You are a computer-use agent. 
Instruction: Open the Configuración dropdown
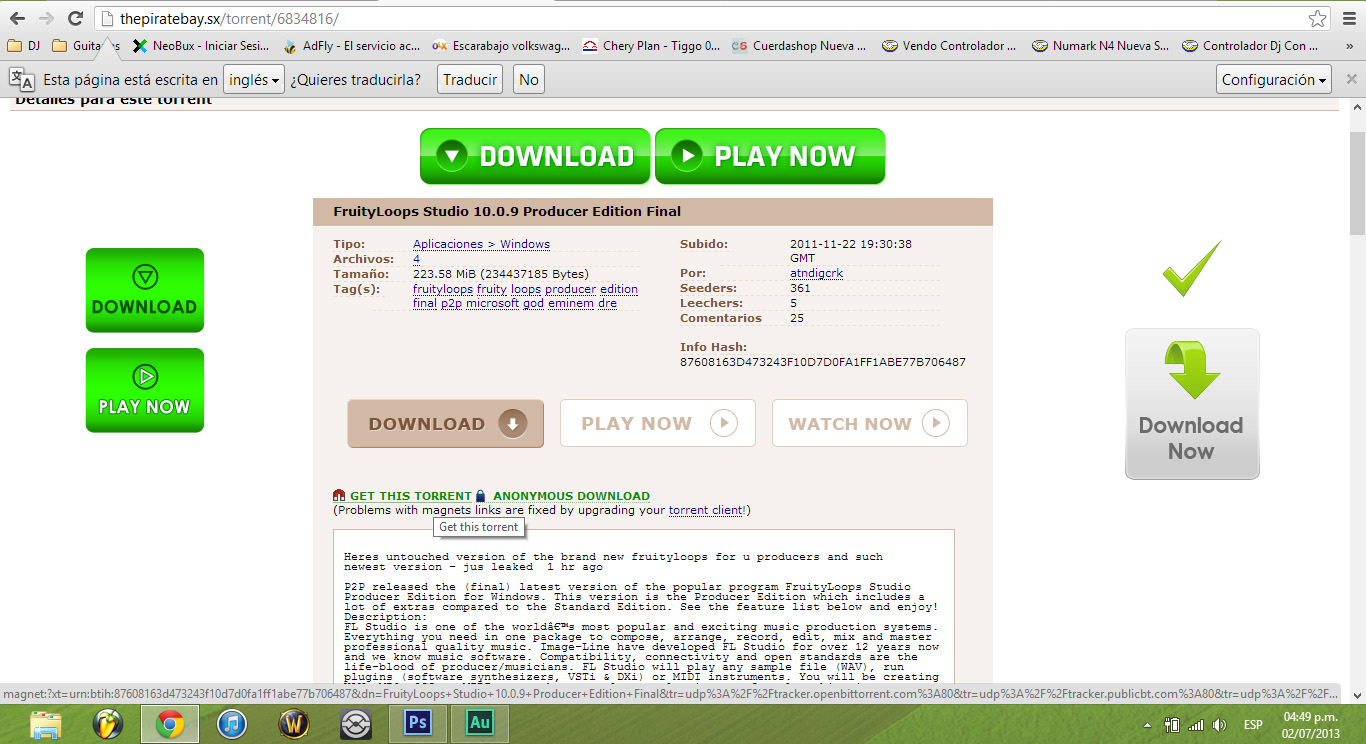click(1275, 80)
